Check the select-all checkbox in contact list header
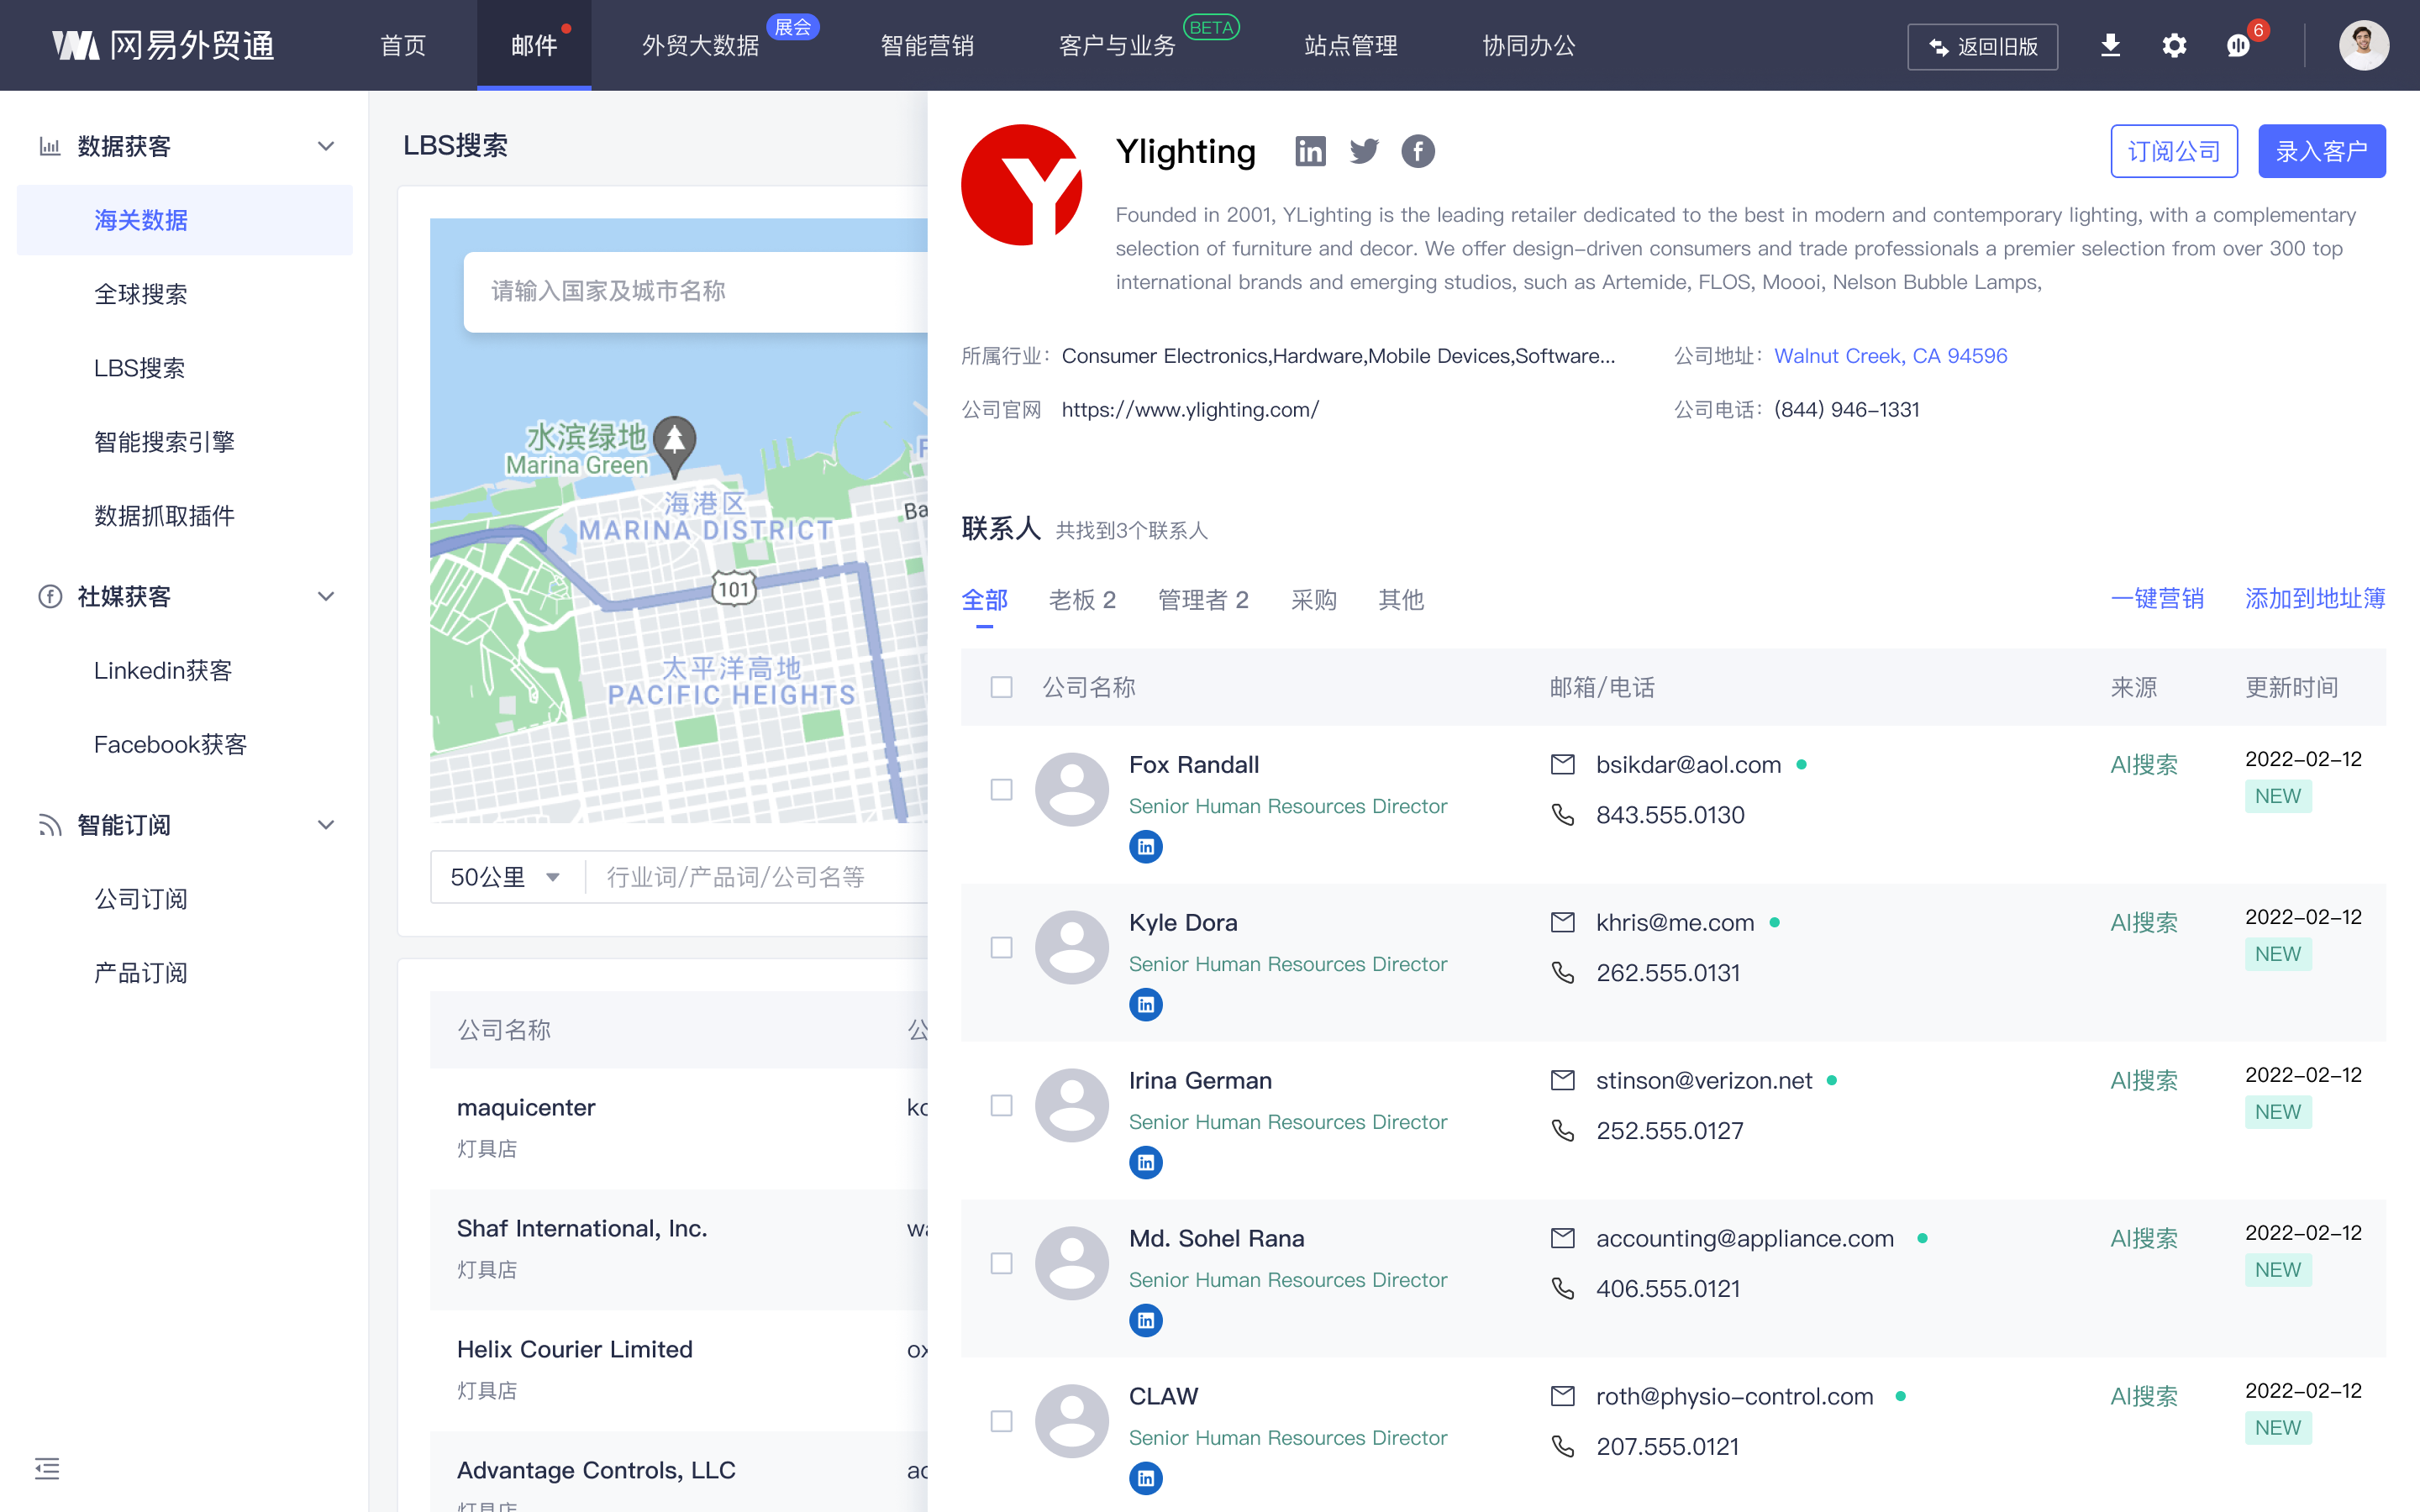Viewport: 2420px width, 1512px height. coord(1000,687)
